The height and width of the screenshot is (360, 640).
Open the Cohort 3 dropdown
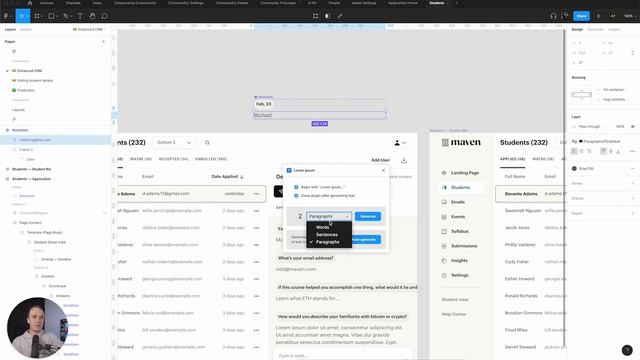[174, 142]
